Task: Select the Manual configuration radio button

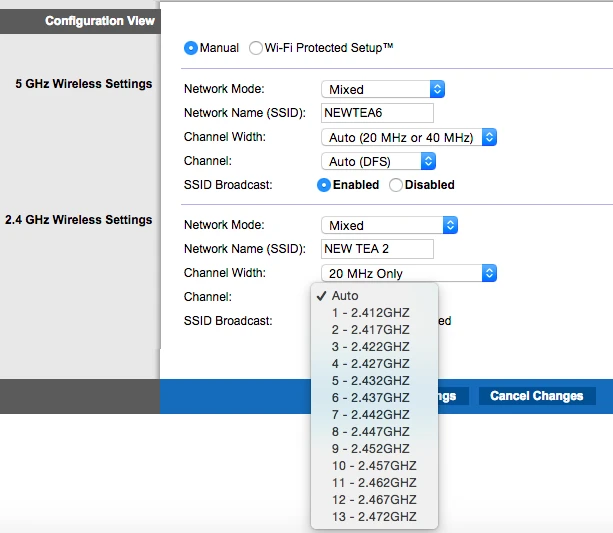Action: coord(191,47)
